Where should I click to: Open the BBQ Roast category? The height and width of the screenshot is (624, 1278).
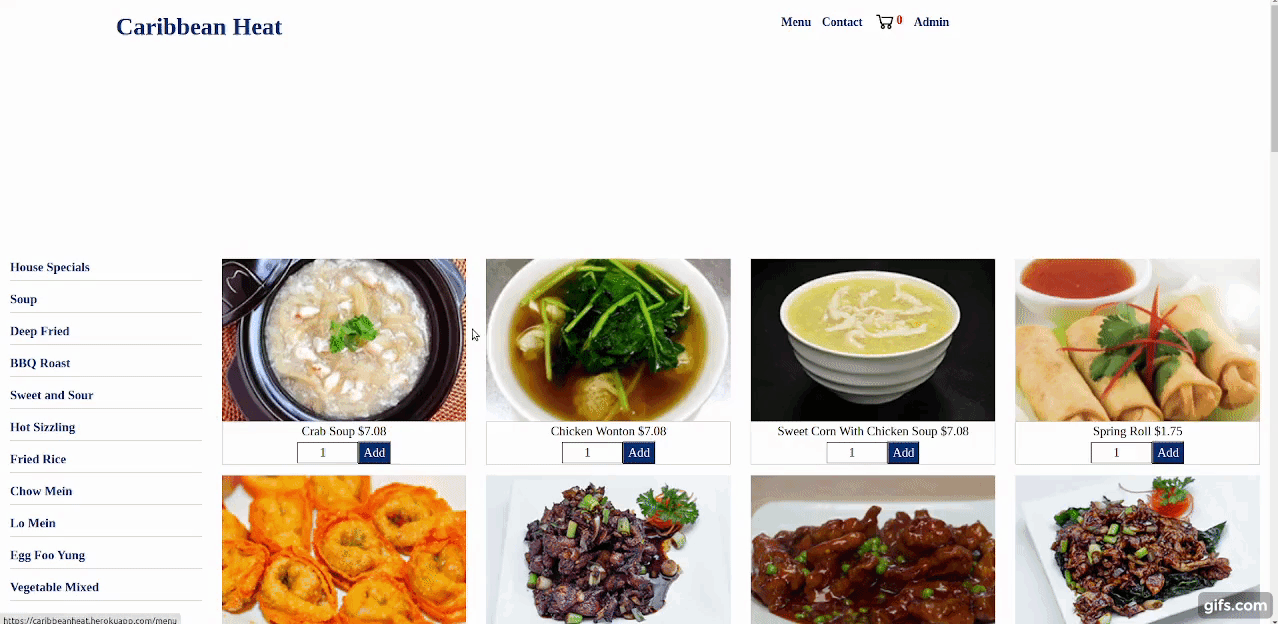point(40,363)
